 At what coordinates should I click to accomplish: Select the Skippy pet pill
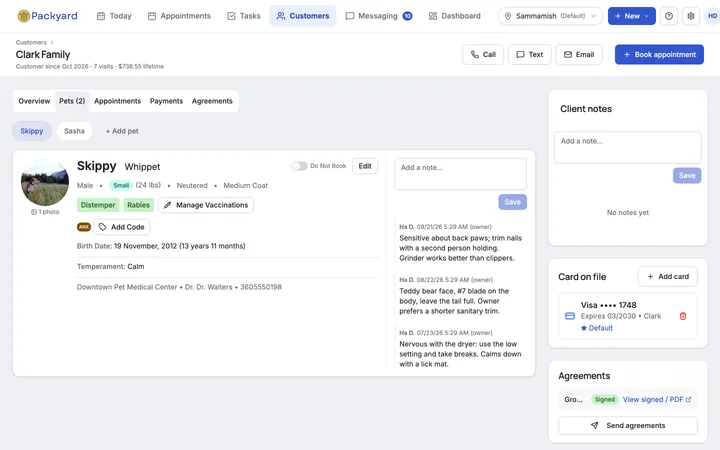point(32,131)
